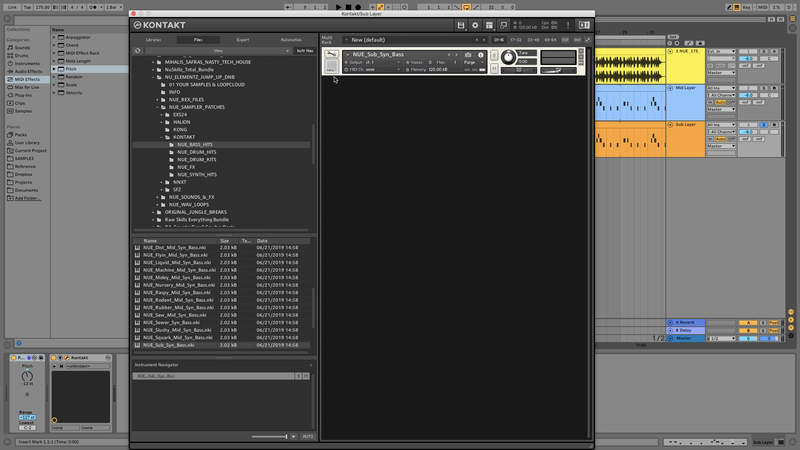The image size is (800, 450).
Task: Toggle solo on Mid Layer track
Action: (764, 88)
